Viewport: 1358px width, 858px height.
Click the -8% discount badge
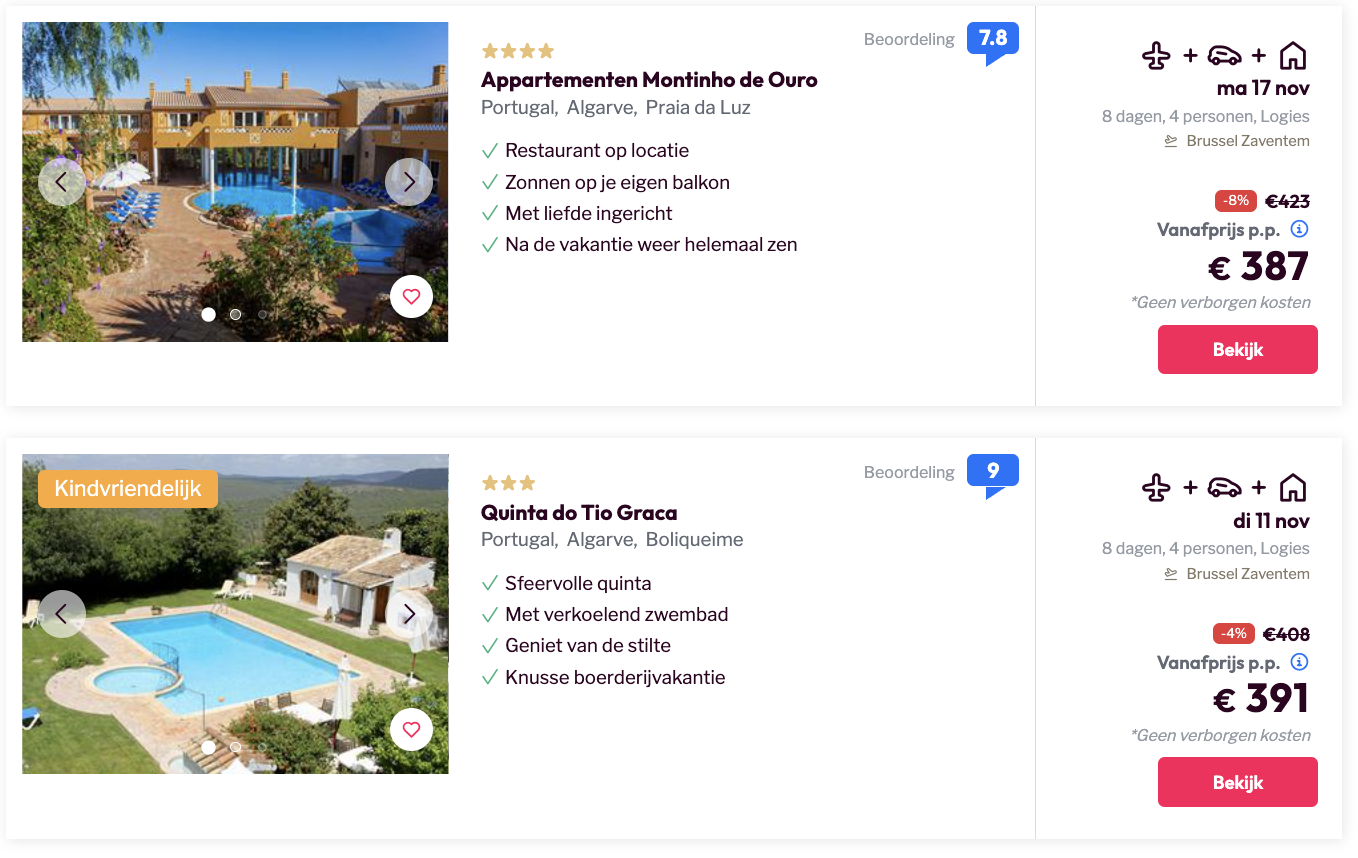pos(1235,201)
